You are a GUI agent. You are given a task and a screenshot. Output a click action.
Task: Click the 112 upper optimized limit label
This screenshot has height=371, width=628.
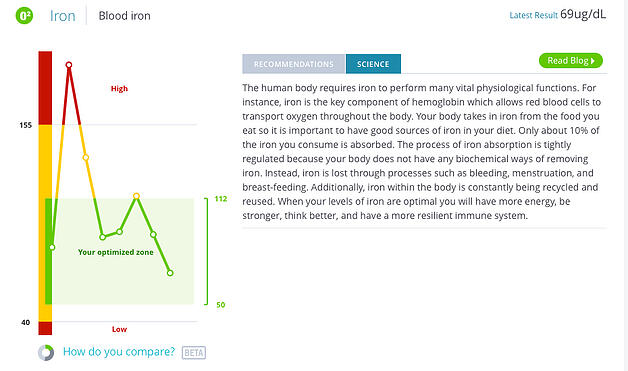point(221,199)
